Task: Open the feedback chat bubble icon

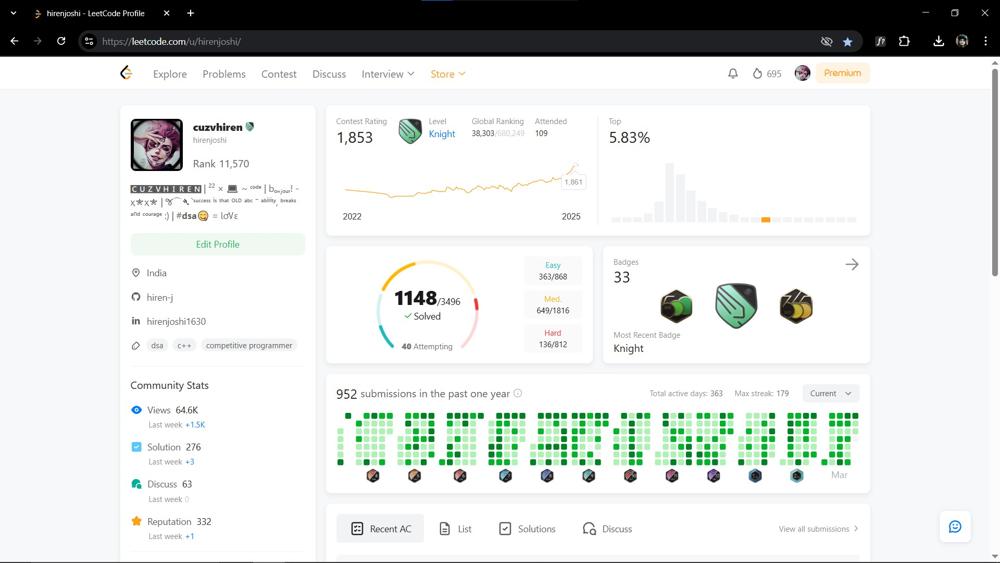Action: click(x=955, y=527)
